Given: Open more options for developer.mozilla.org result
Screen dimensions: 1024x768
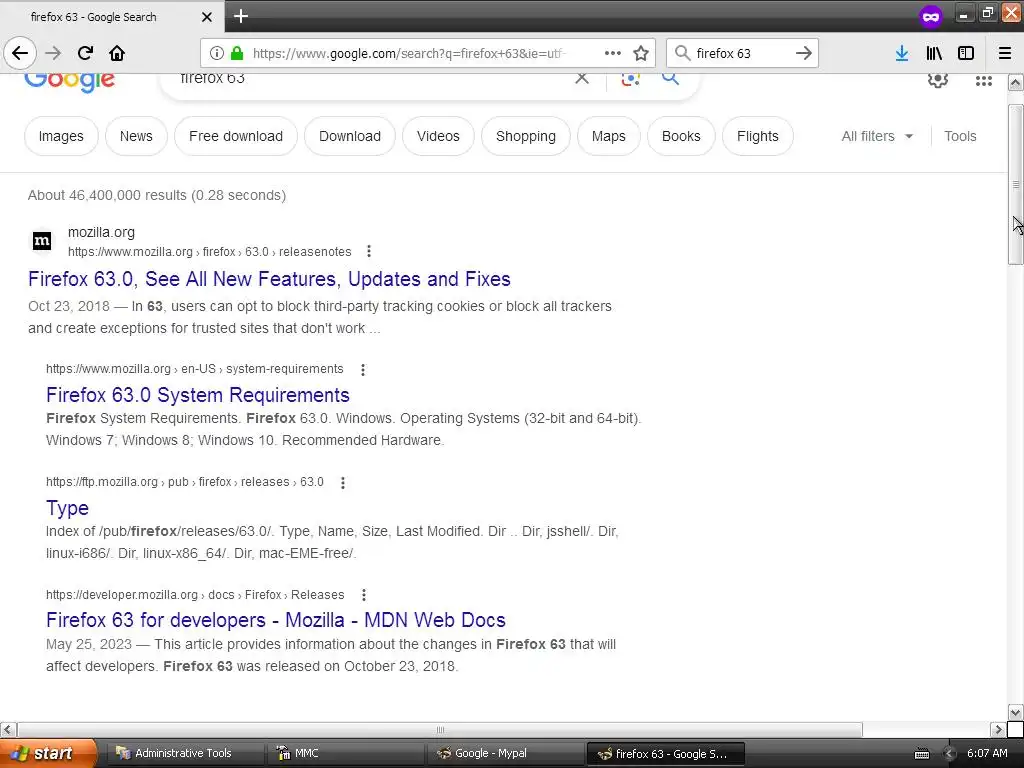Looking at the screenshot, I should pos(364,595).
